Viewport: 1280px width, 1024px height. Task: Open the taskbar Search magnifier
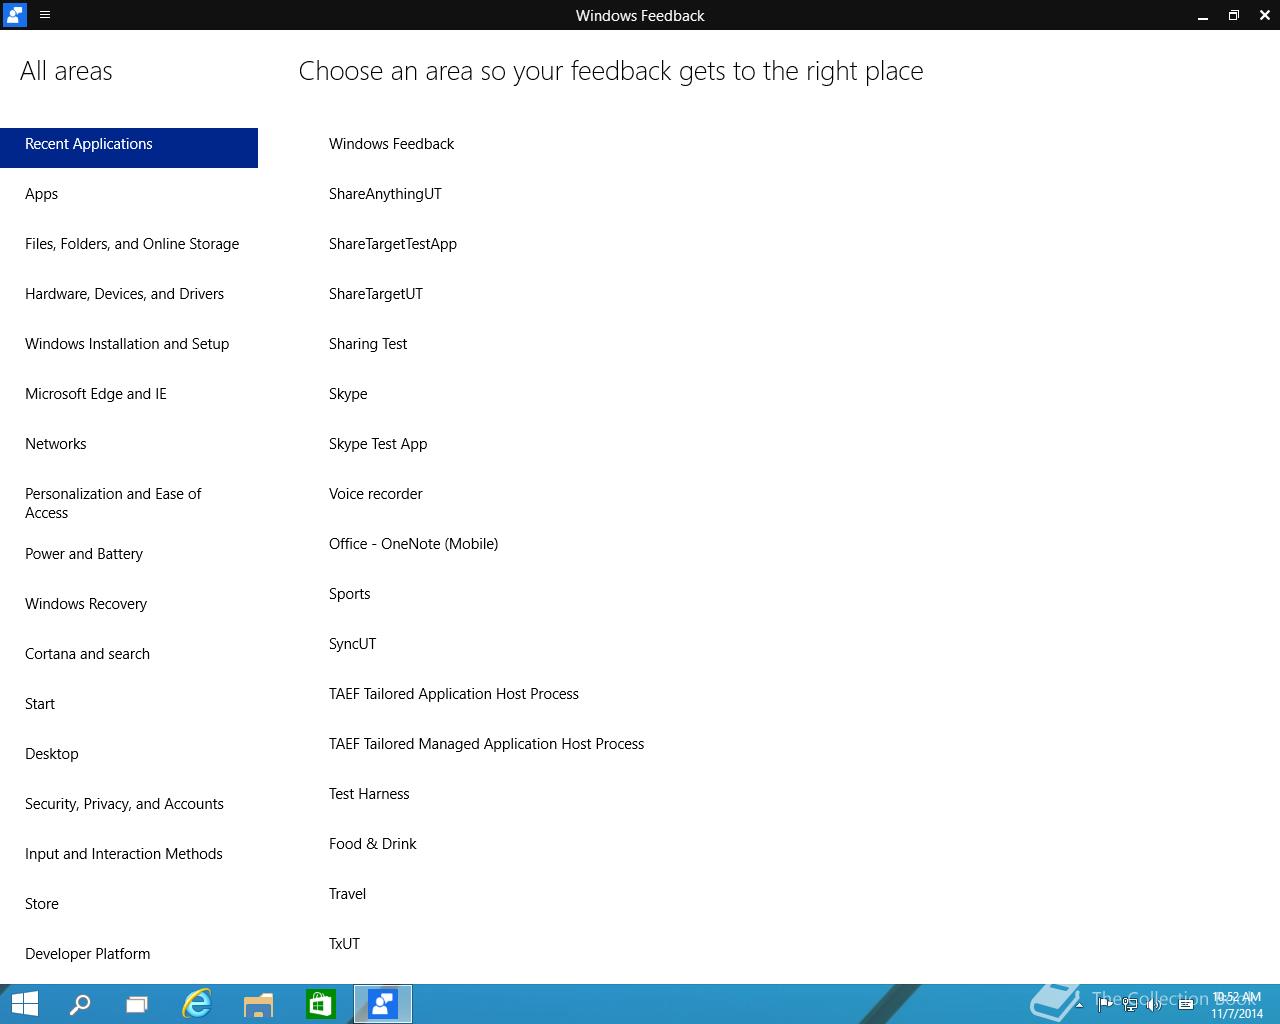[80, 1004]
